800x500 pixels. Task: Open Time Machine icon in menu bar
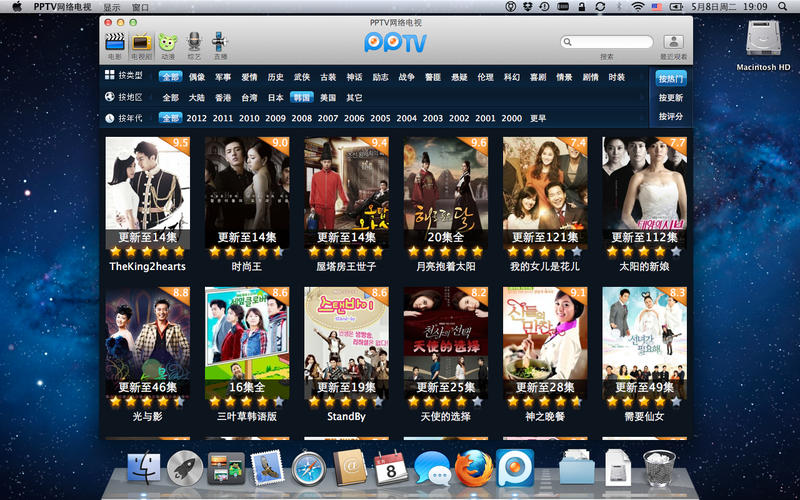[544, 7]
